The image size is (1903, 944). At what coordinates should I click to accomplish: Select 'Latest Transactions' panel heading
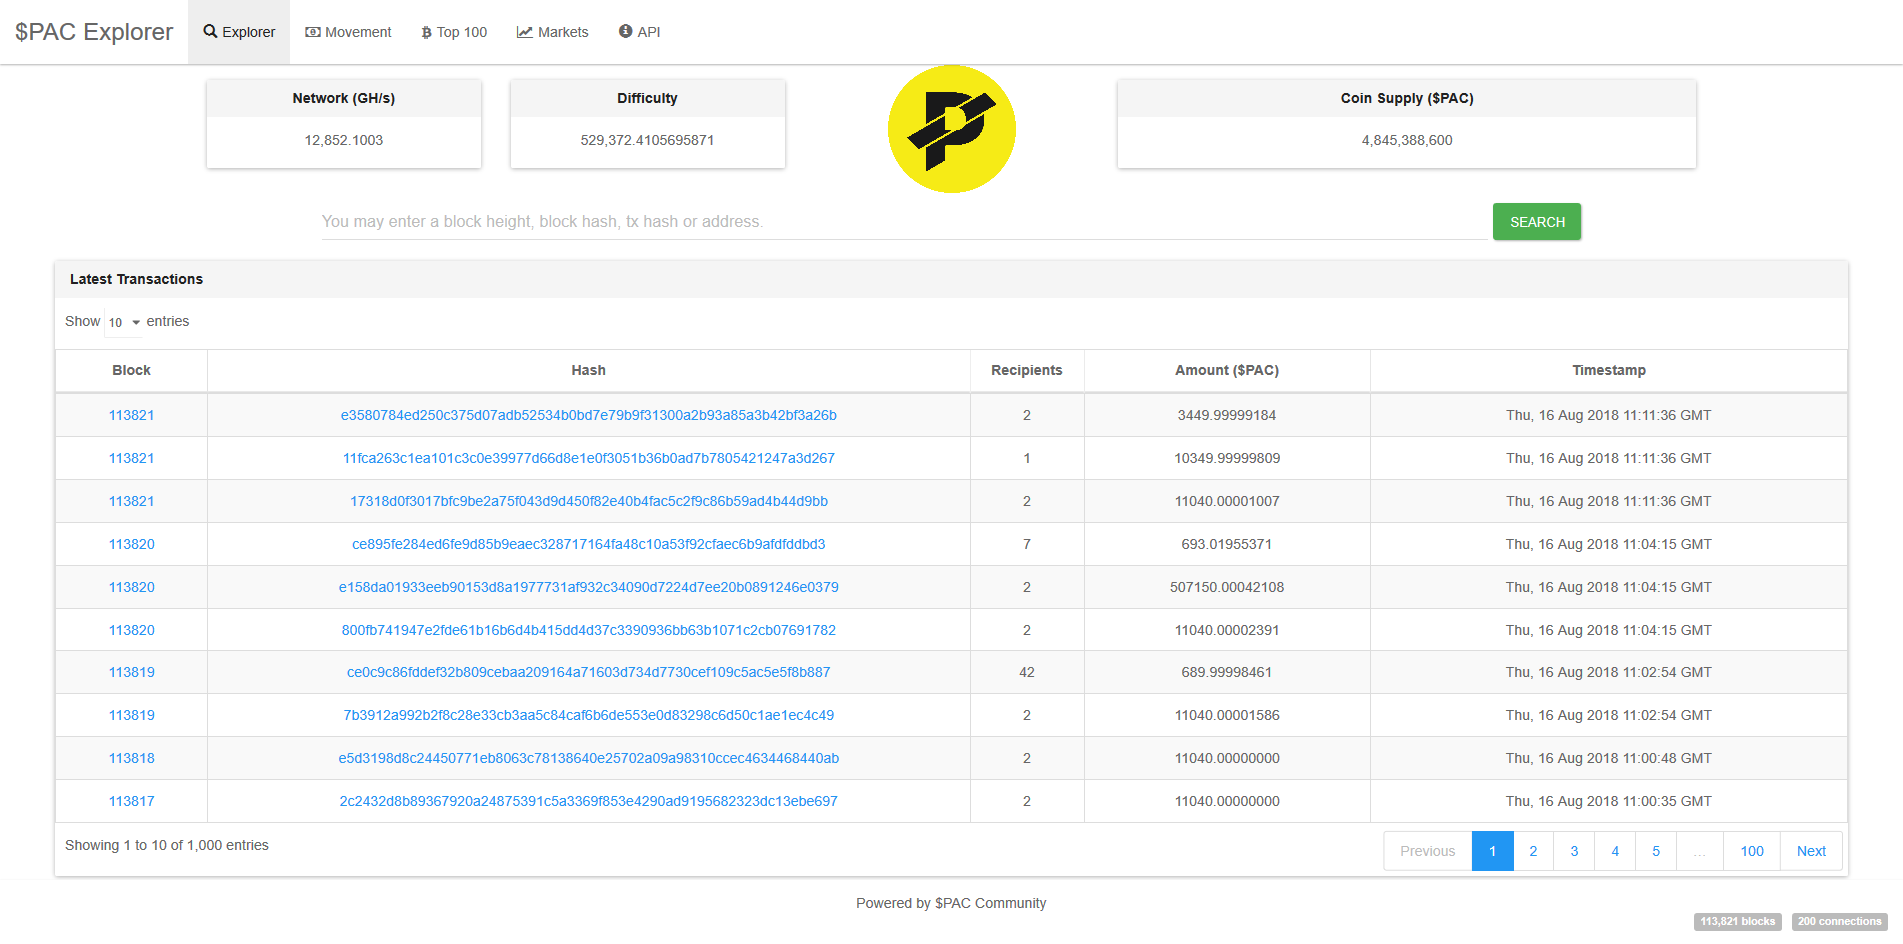136,279
